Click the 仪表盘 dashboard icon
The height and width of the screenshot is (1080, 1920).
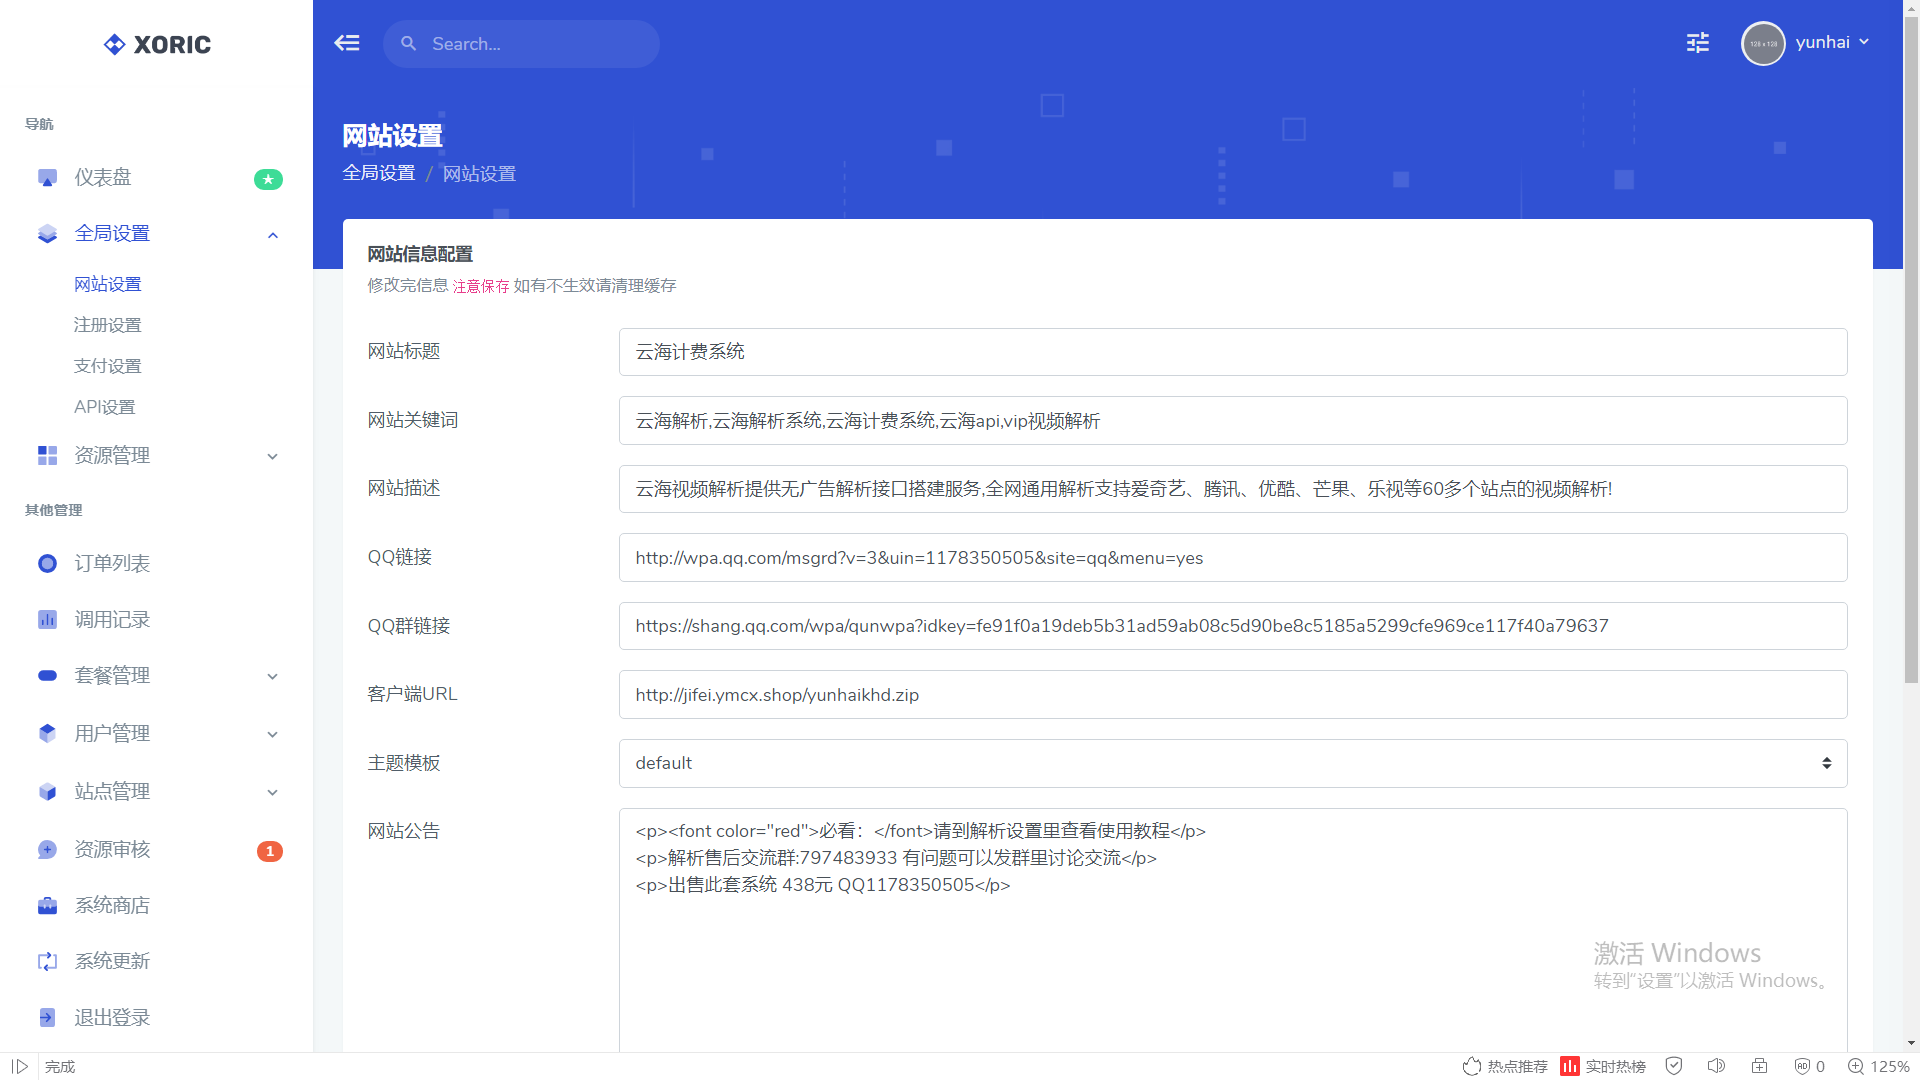click(x=47, y=178)
